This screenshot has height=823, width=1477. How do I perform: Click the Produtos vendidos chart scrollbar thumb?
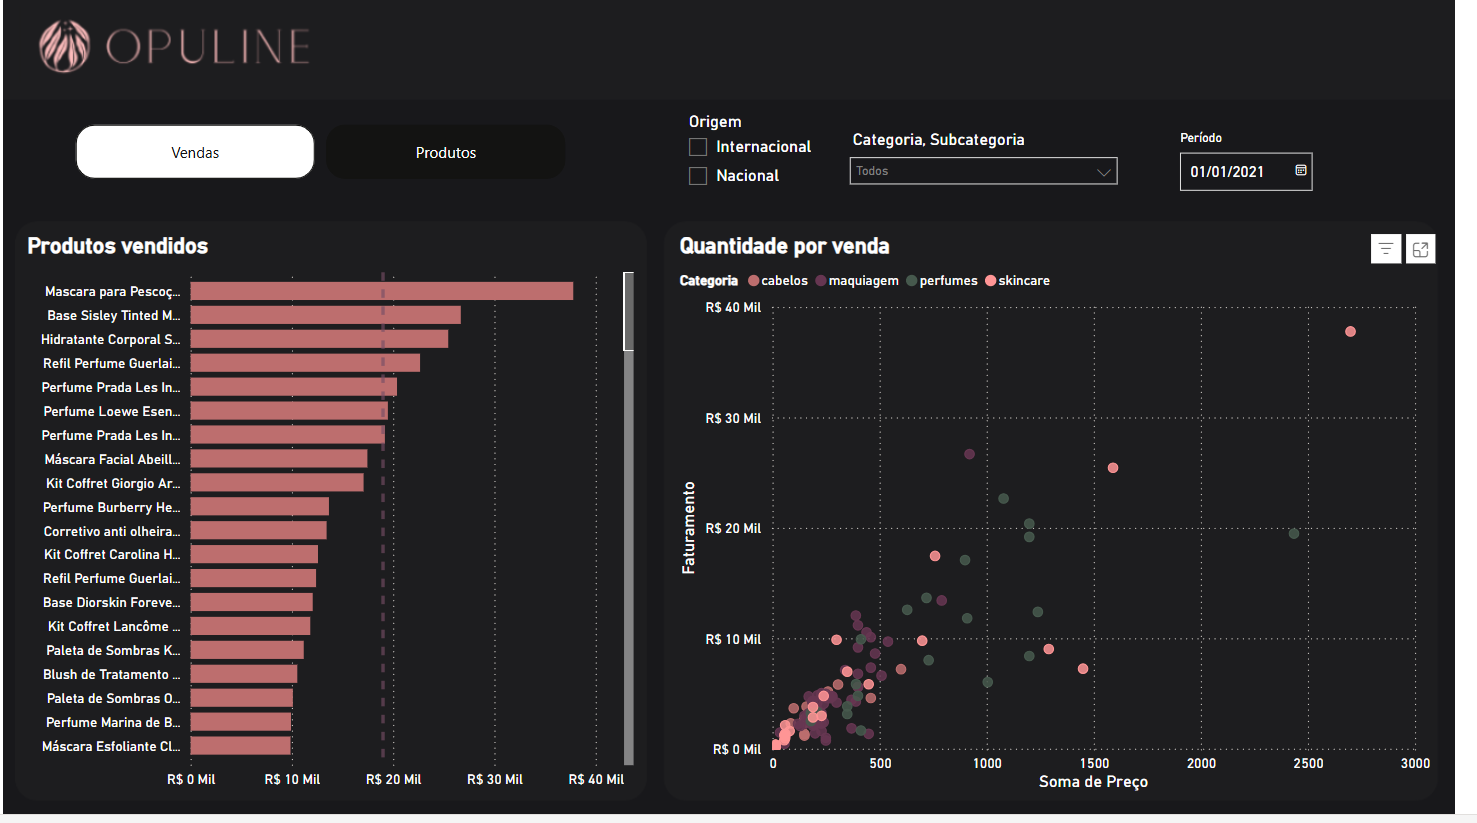coord(629,311)
